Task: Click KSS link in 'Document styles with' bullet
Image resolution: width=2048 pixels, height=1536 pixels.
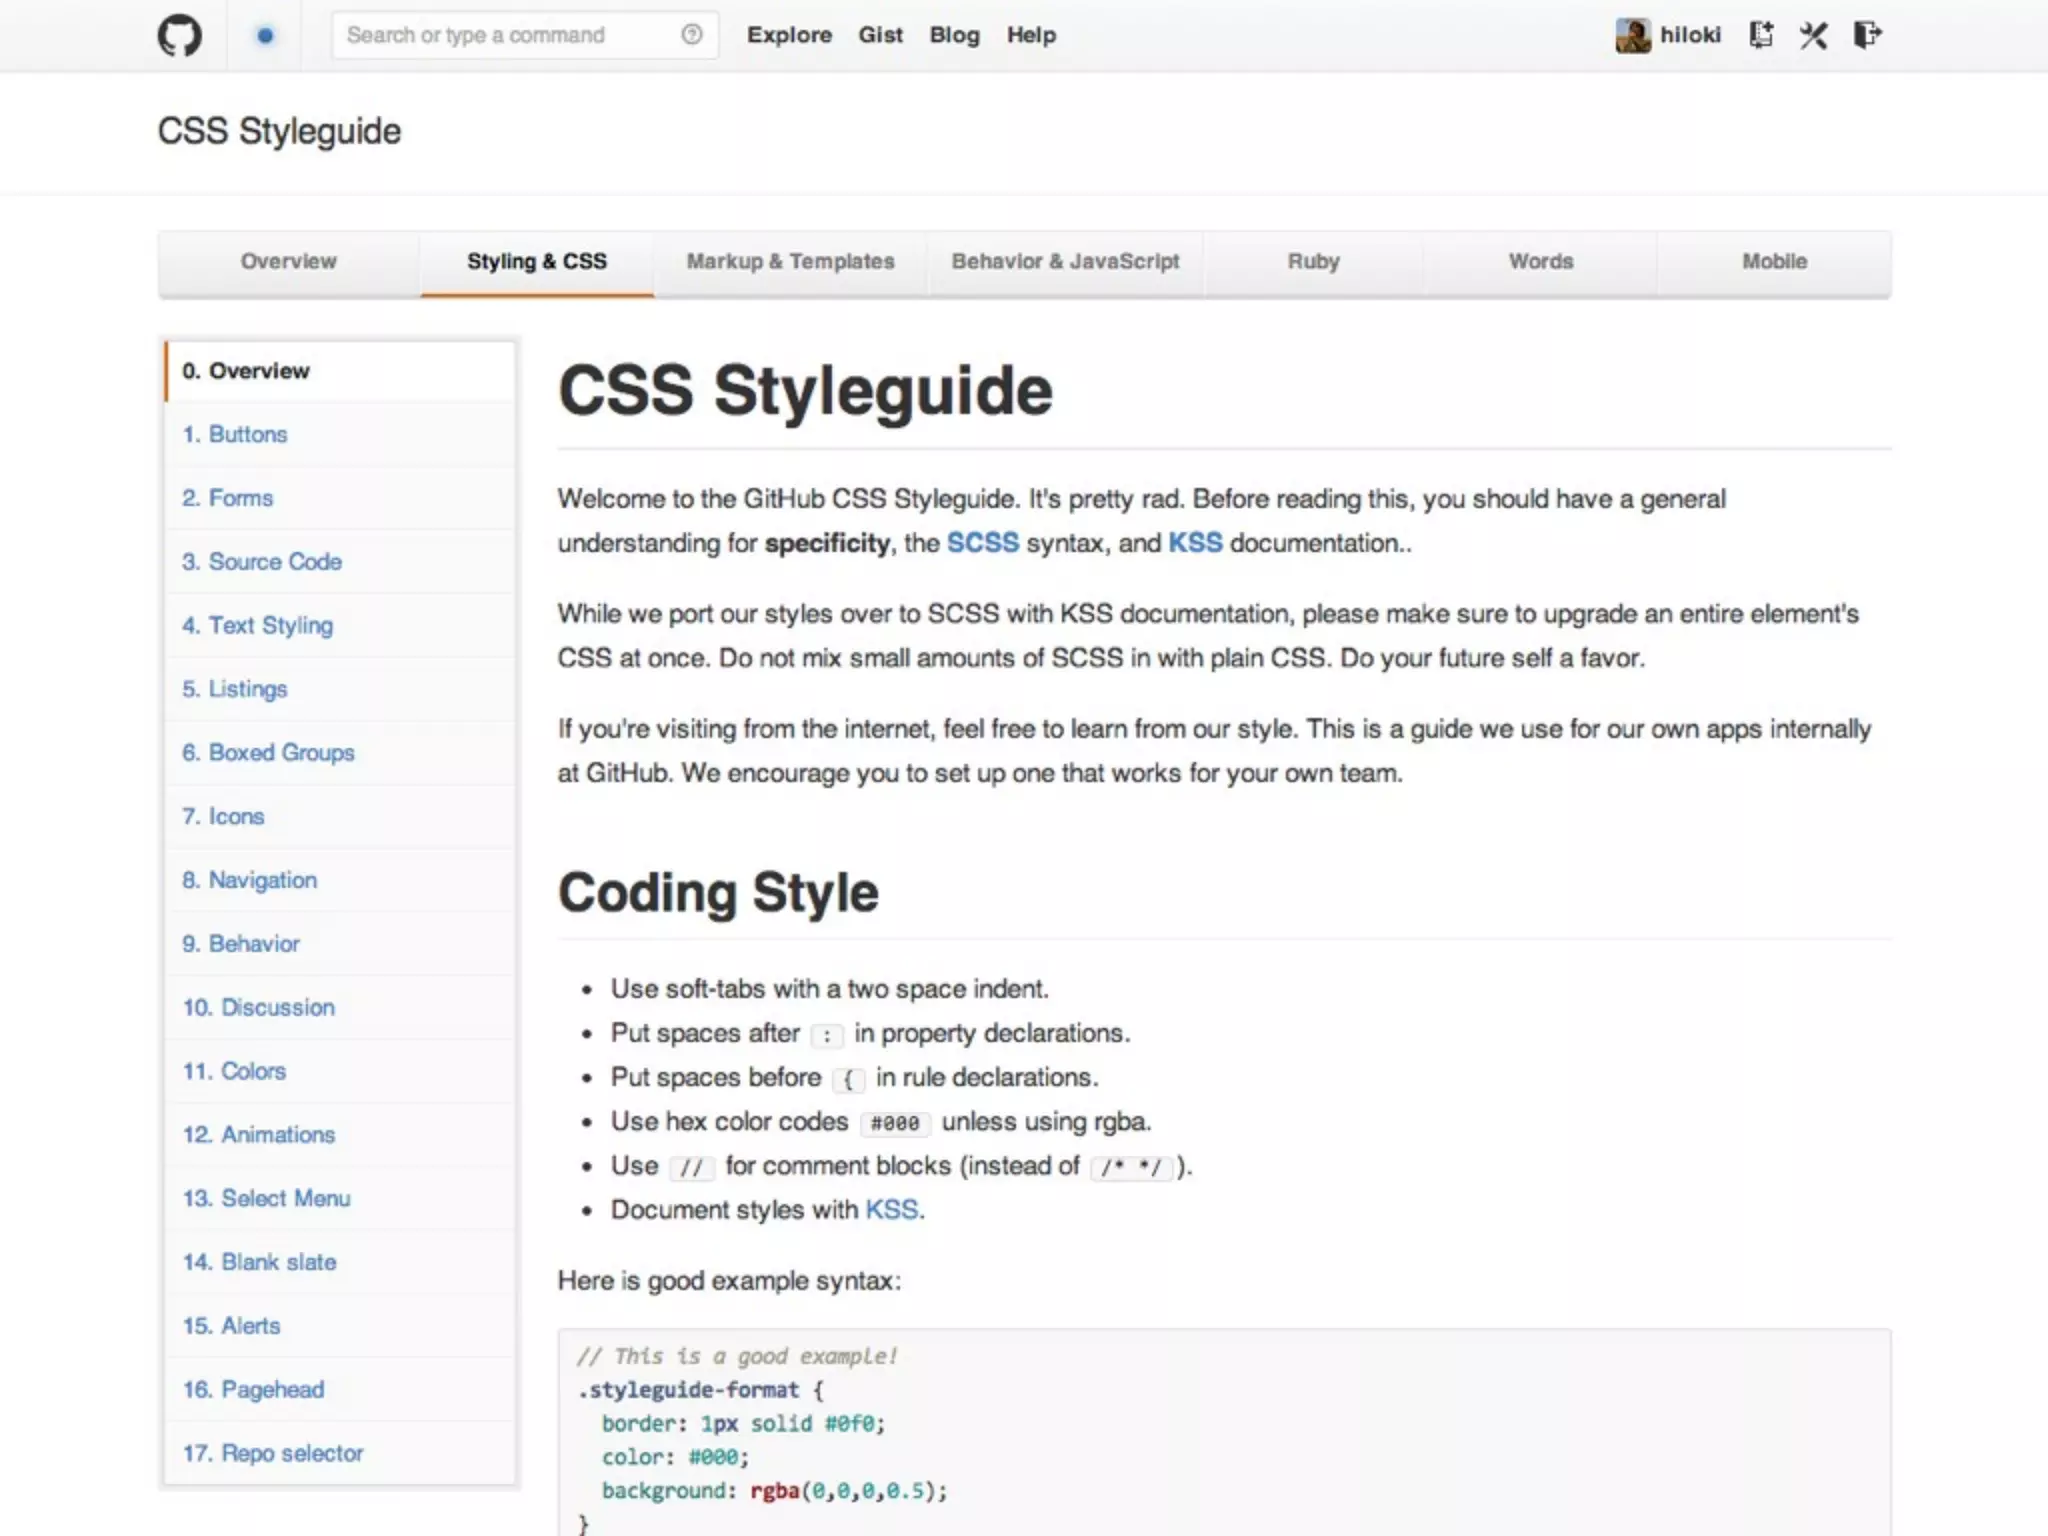Action: [892, 1210]
